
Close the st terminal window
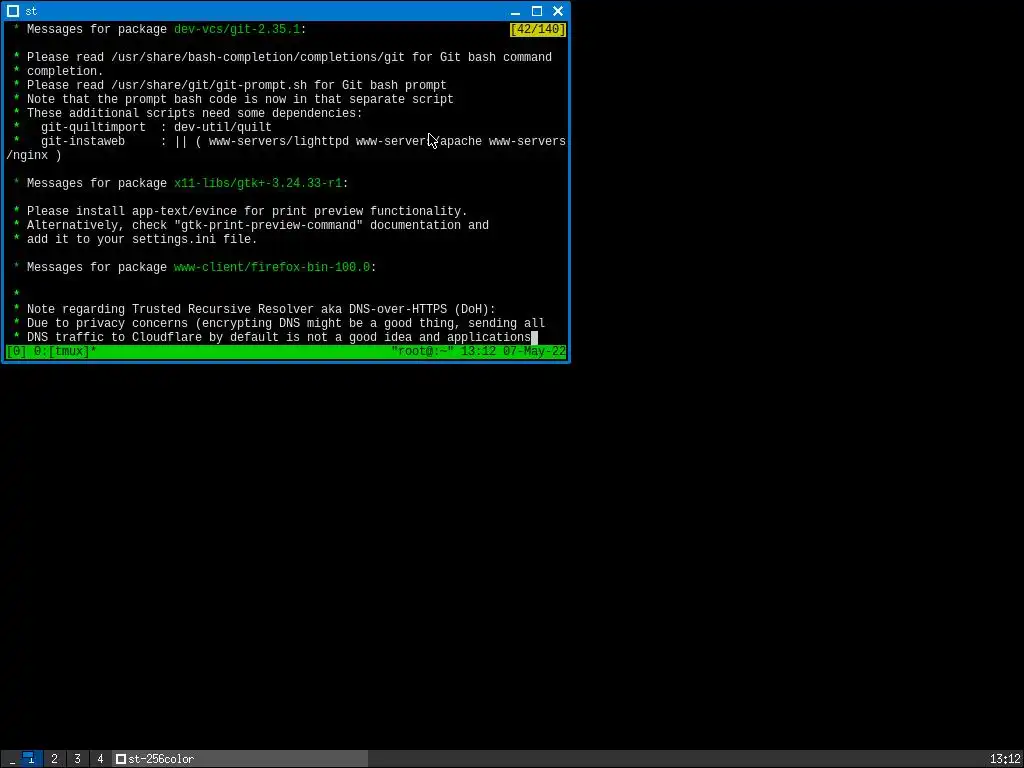558,11
